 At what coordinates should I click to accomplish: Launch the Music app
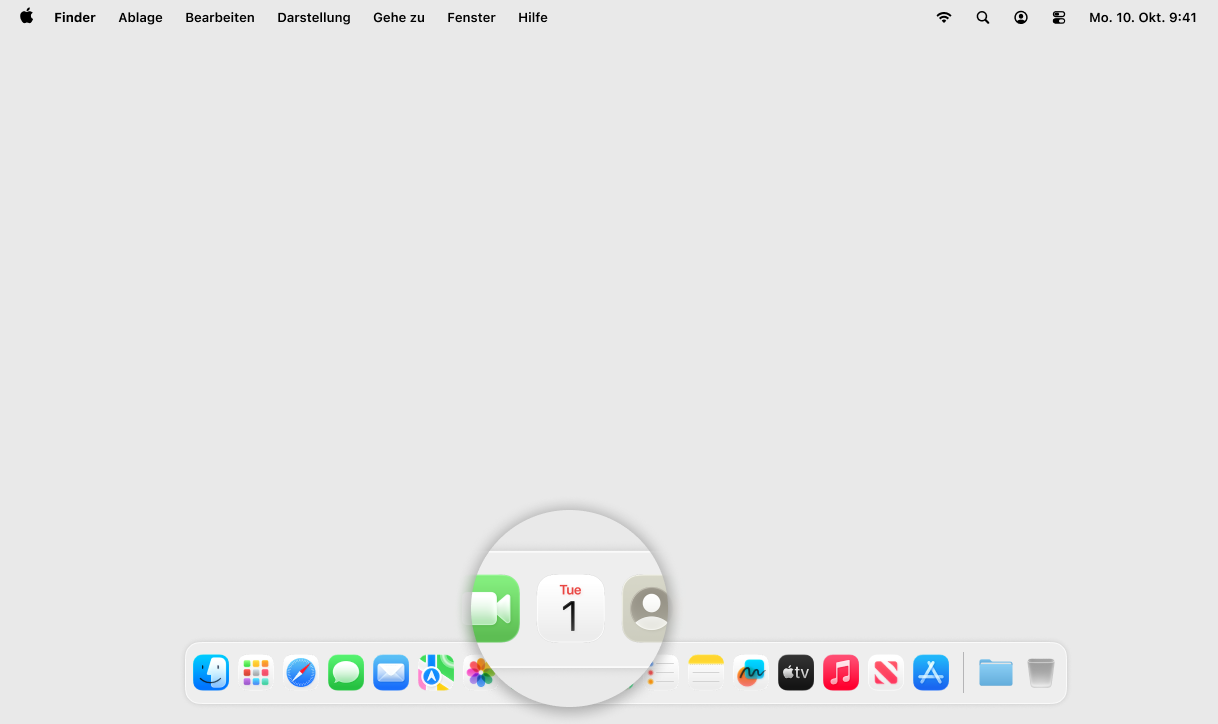coord(841,673)
